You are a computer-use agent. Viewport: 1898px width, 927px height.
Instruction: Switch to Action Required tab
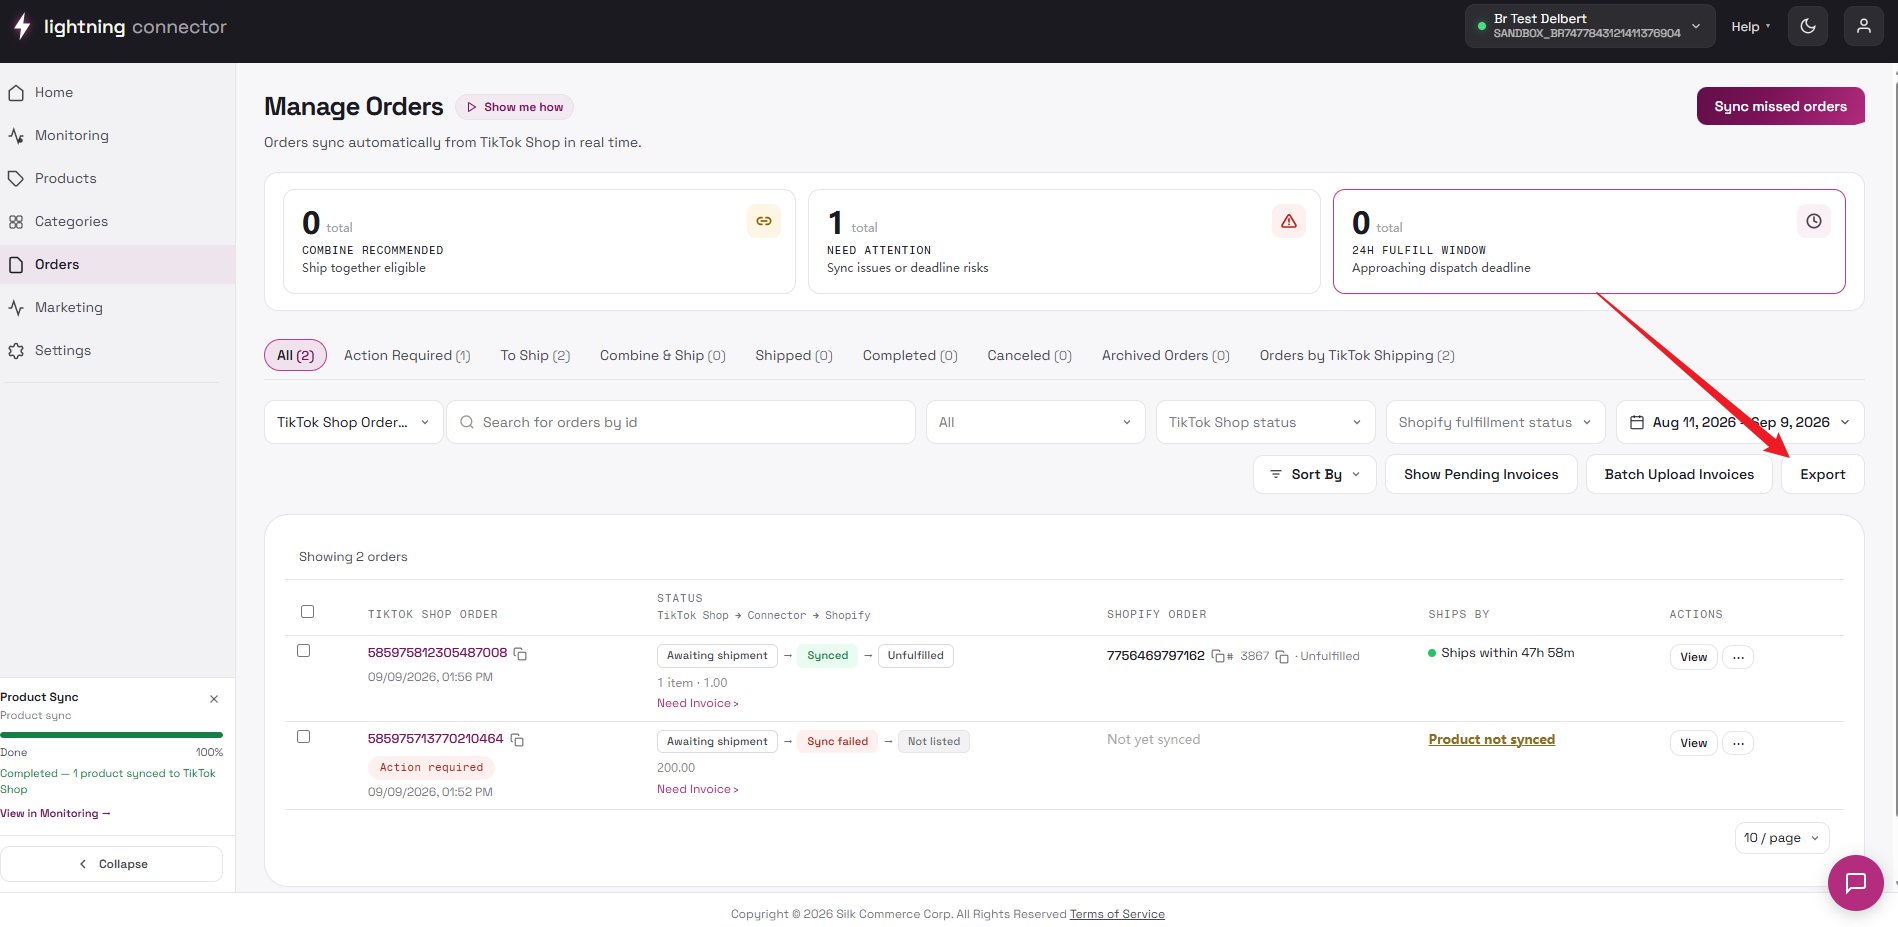click(407, 355)
